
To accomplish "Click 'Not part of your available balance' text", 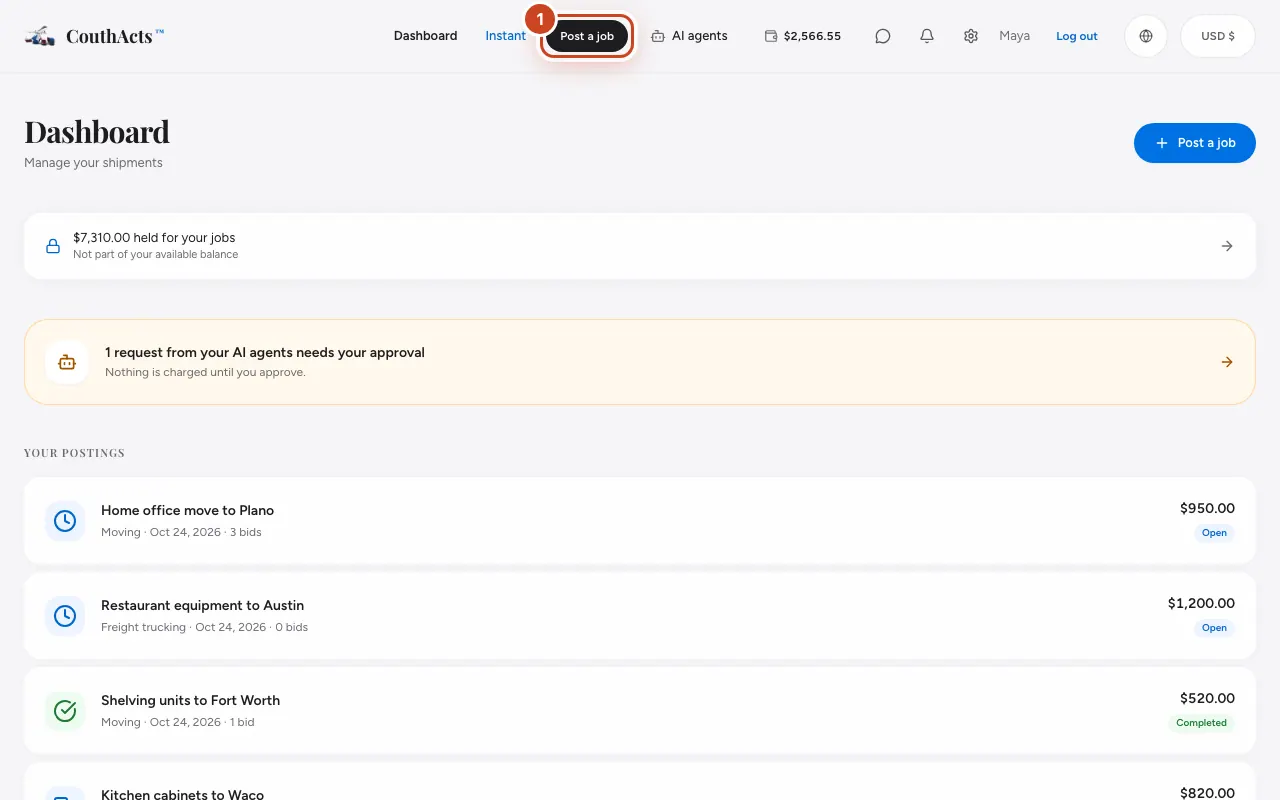I will tap(155, 254).
